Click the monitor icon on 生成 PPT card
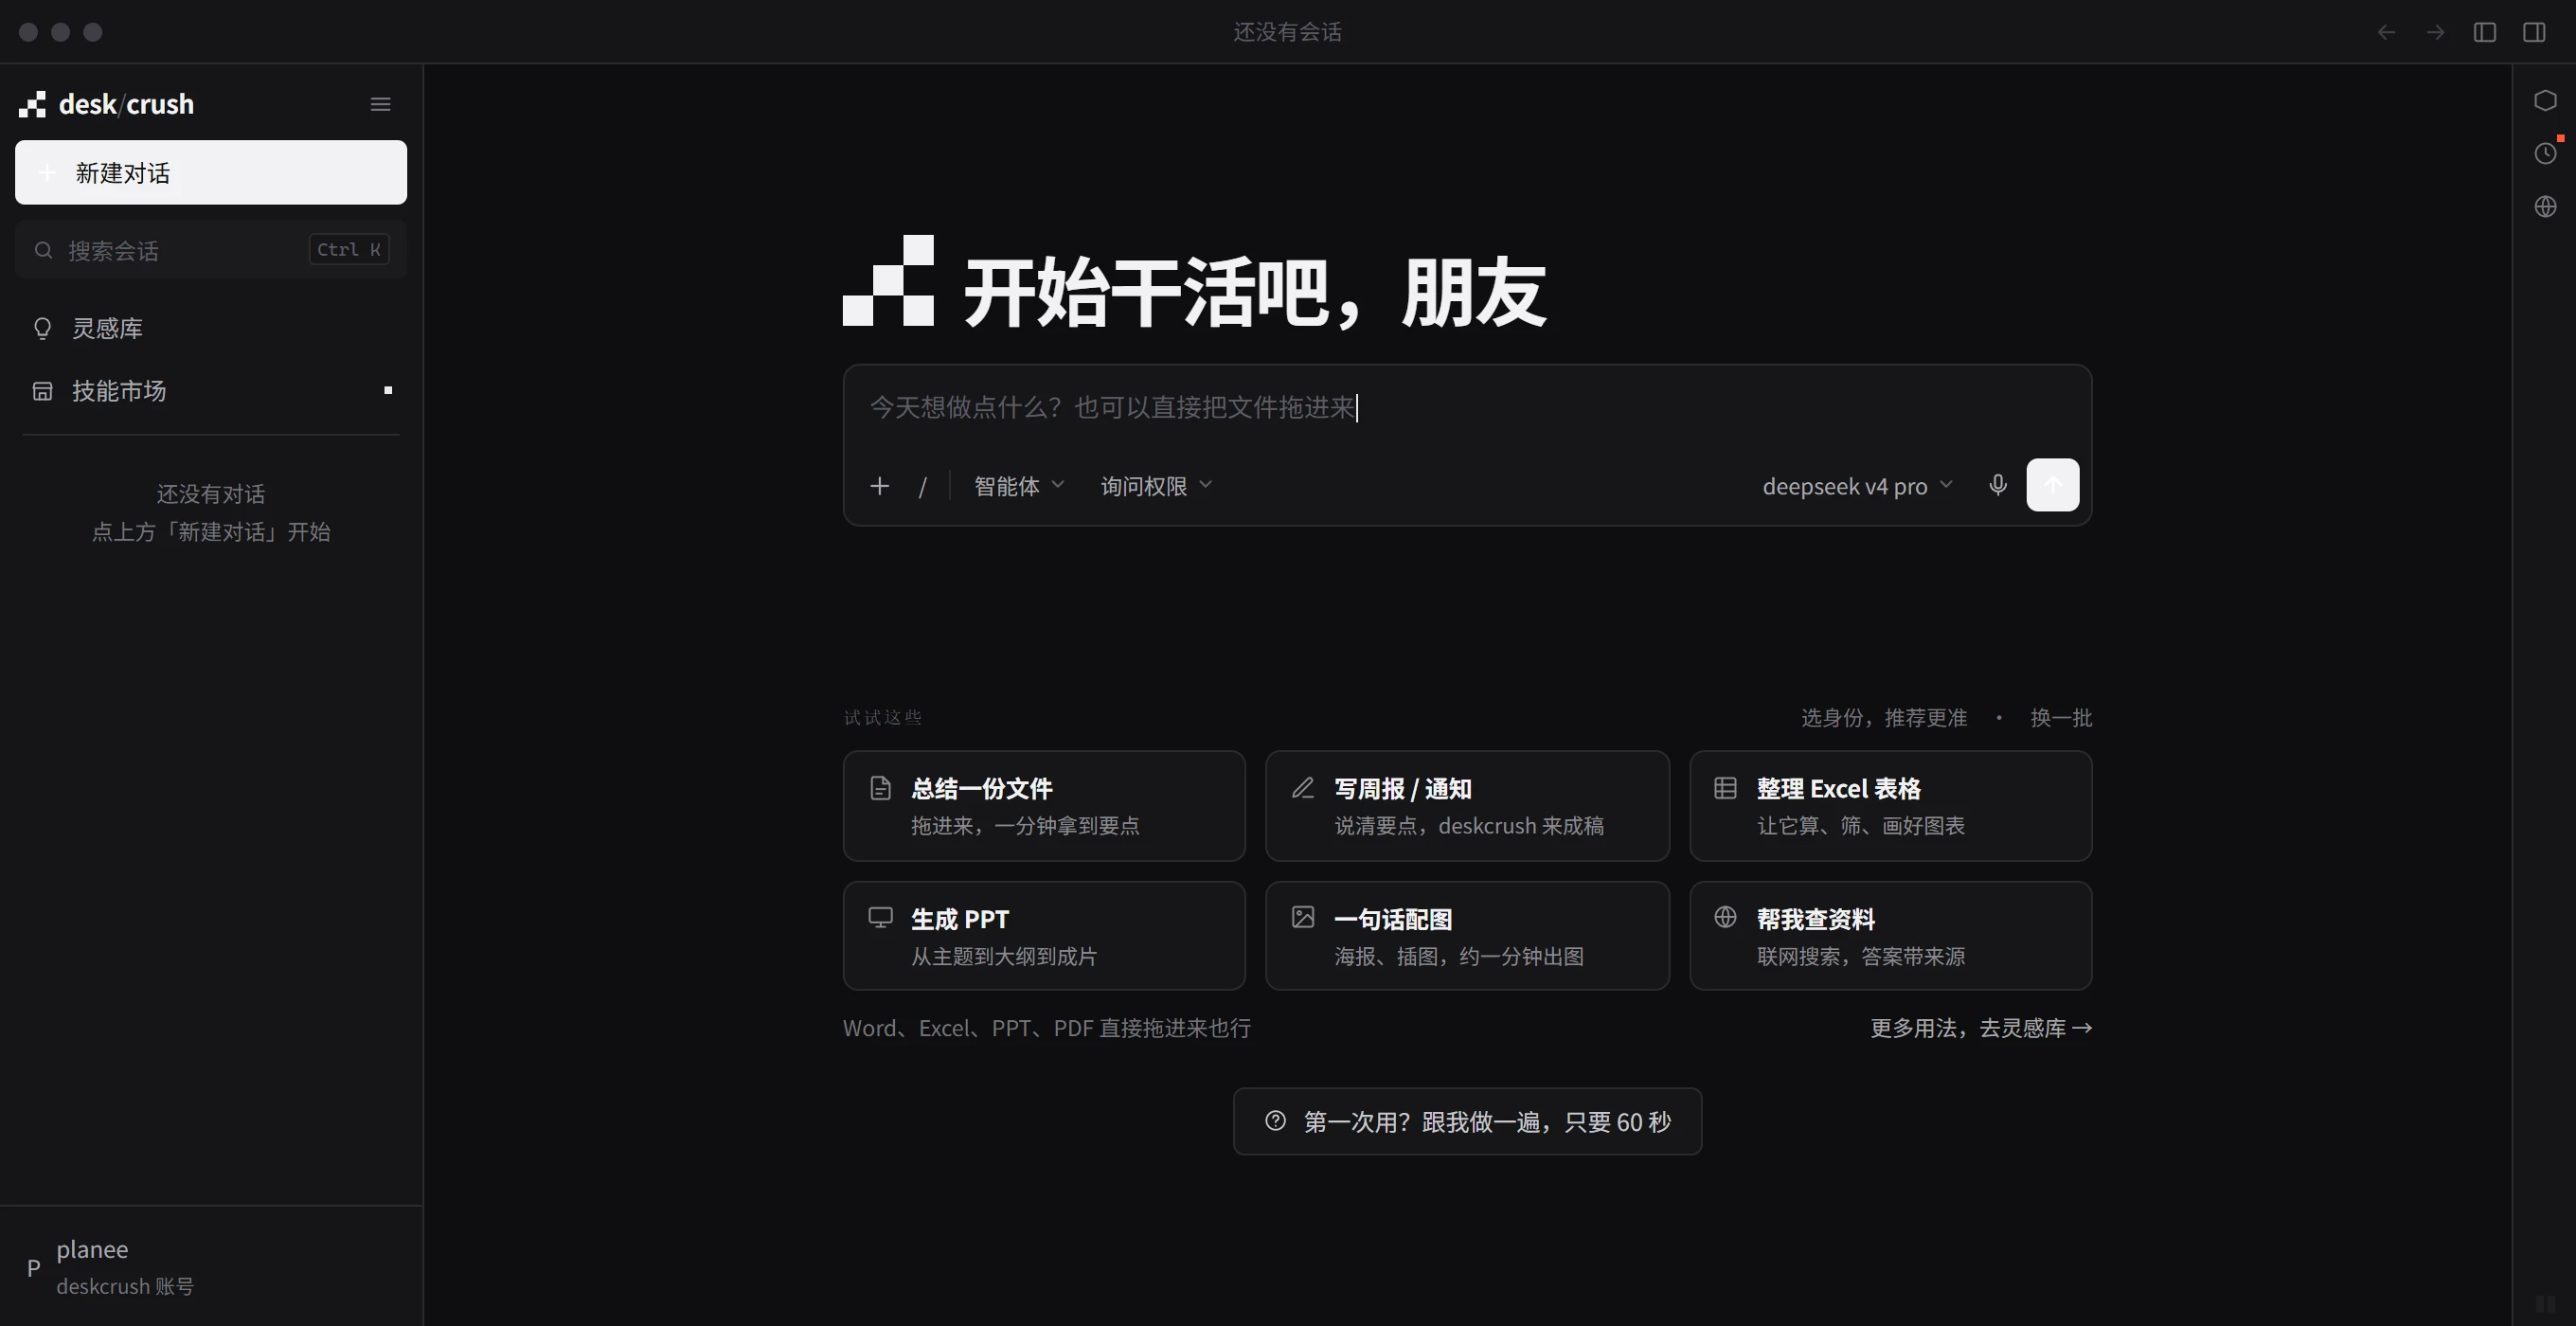Screen dimensions: 2576x1326 coord(880,917)
